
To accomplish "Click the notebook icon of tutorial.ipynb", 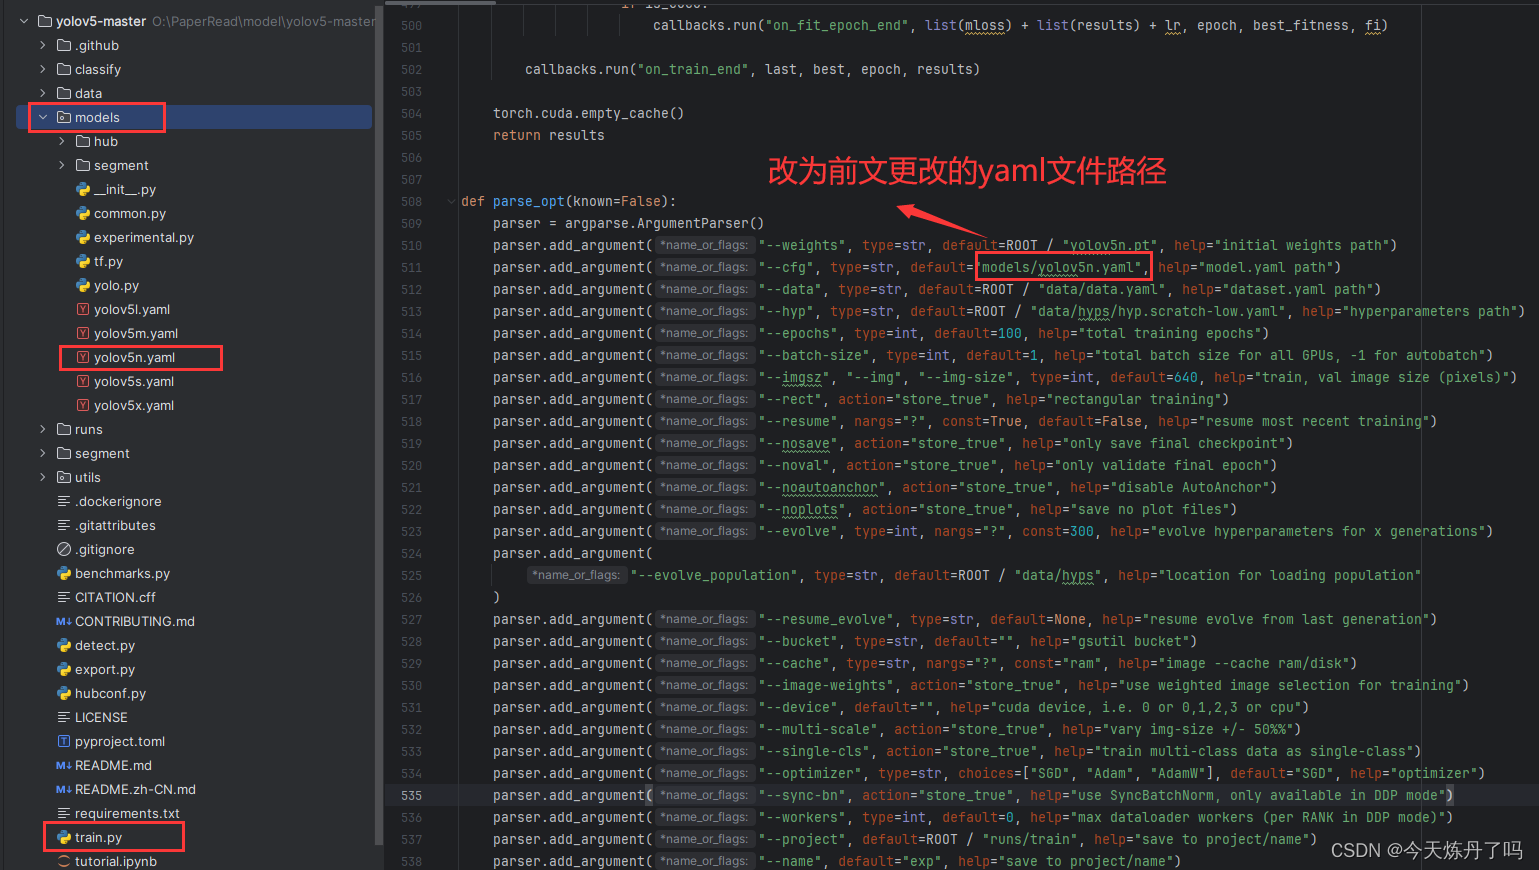I will [x=64, y=861].
